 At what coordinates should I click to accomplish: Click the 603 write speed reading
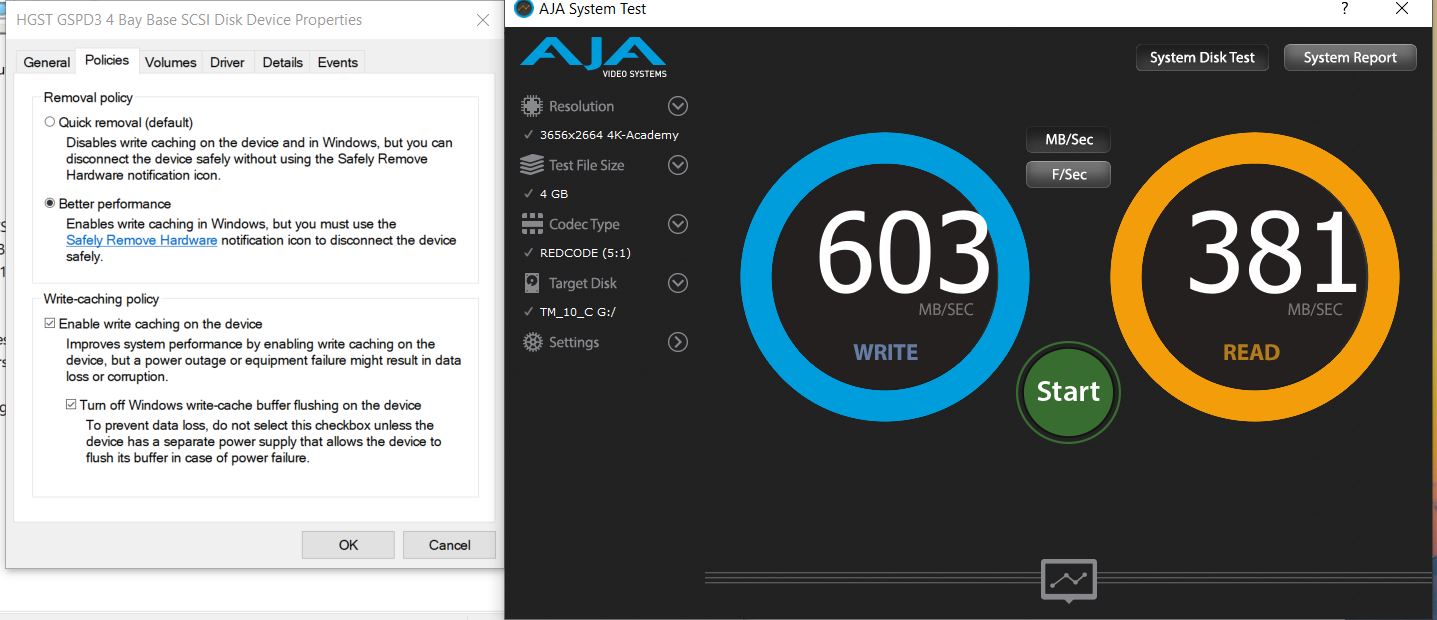click(x=905, y=251)
